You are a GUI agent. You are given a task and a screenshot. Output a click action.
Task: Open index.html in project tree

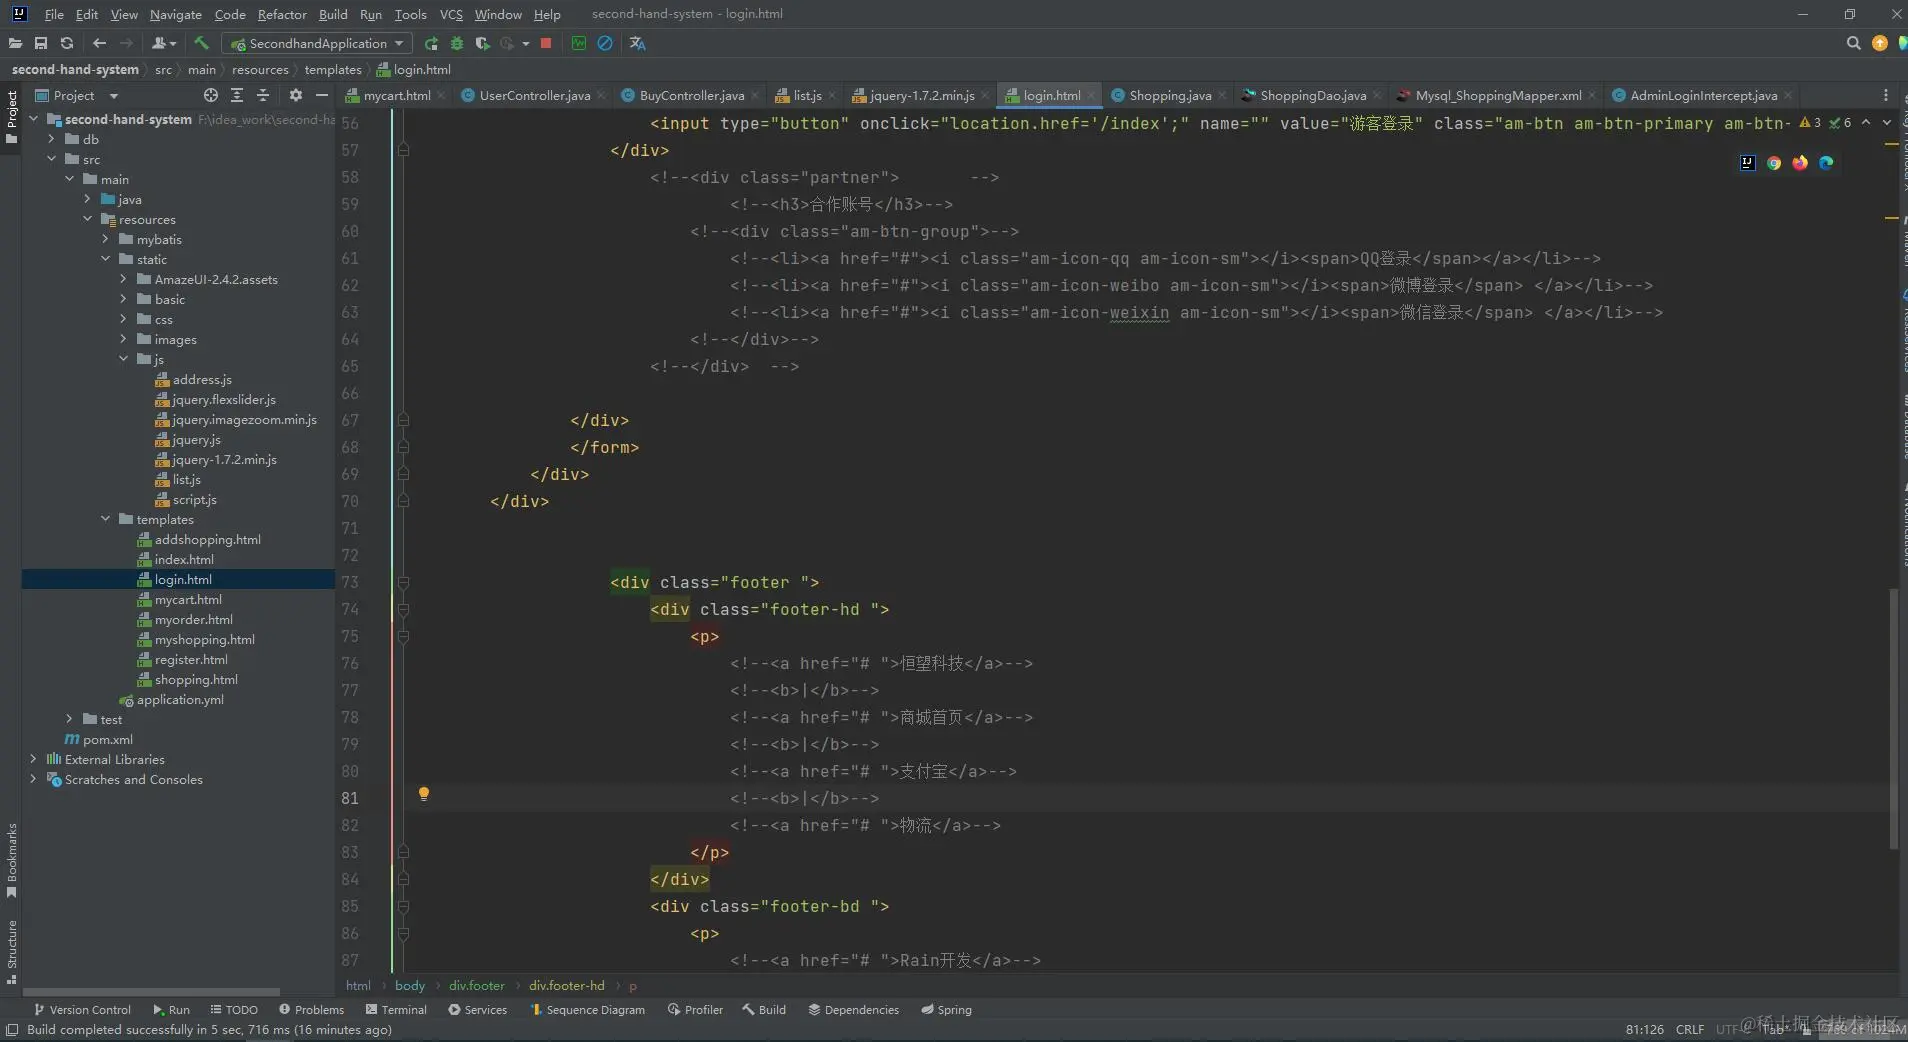[x=184, y=559]
